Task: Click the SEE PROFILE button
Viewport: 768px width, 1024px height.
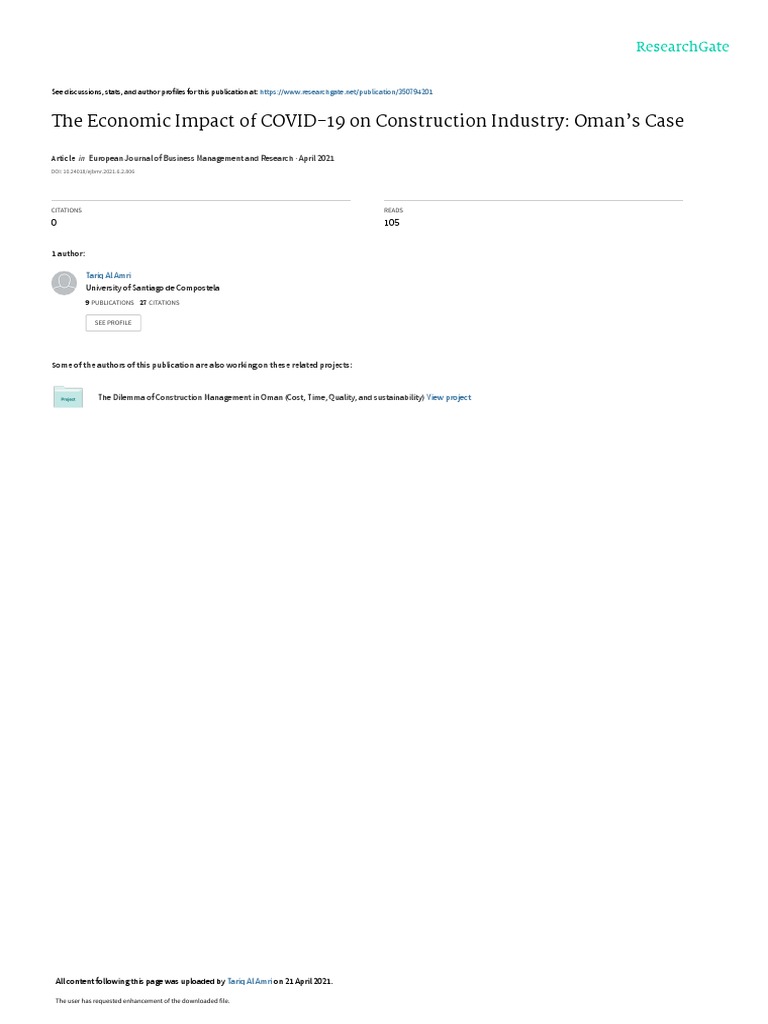Action: tap(113, 323)
